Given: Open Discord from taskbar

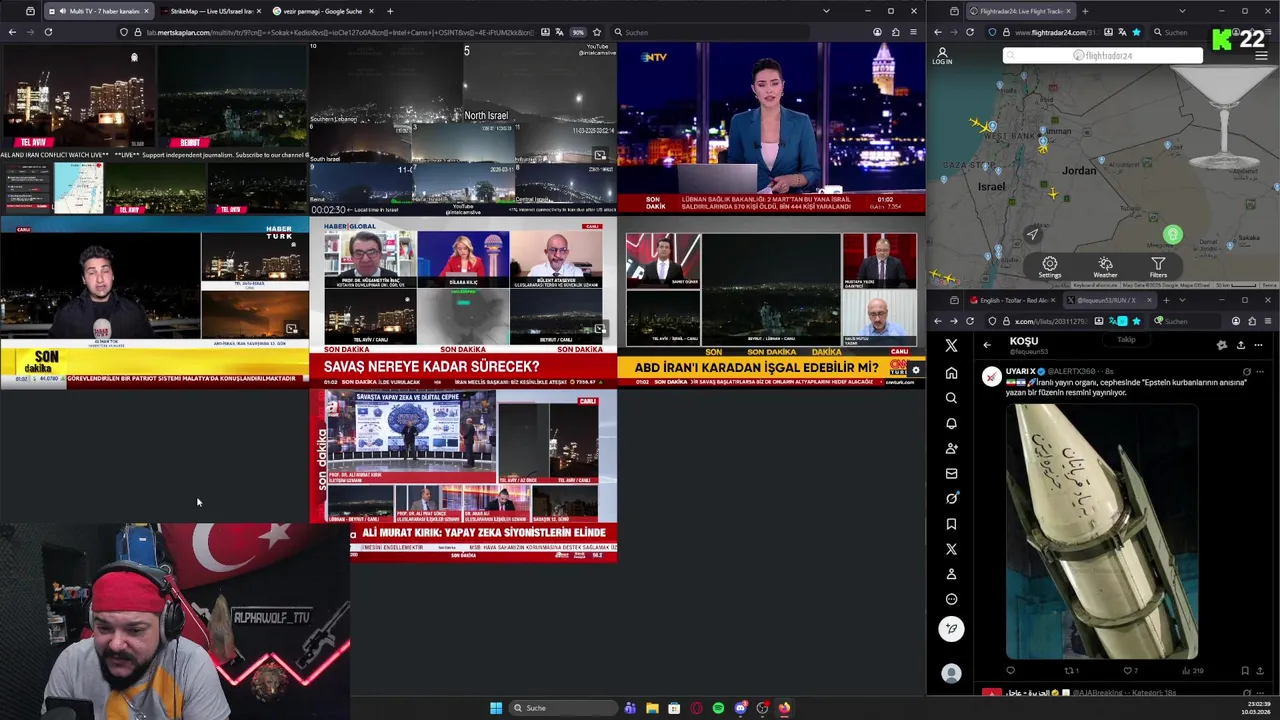Looking at the screenshot, I should 740,708.
